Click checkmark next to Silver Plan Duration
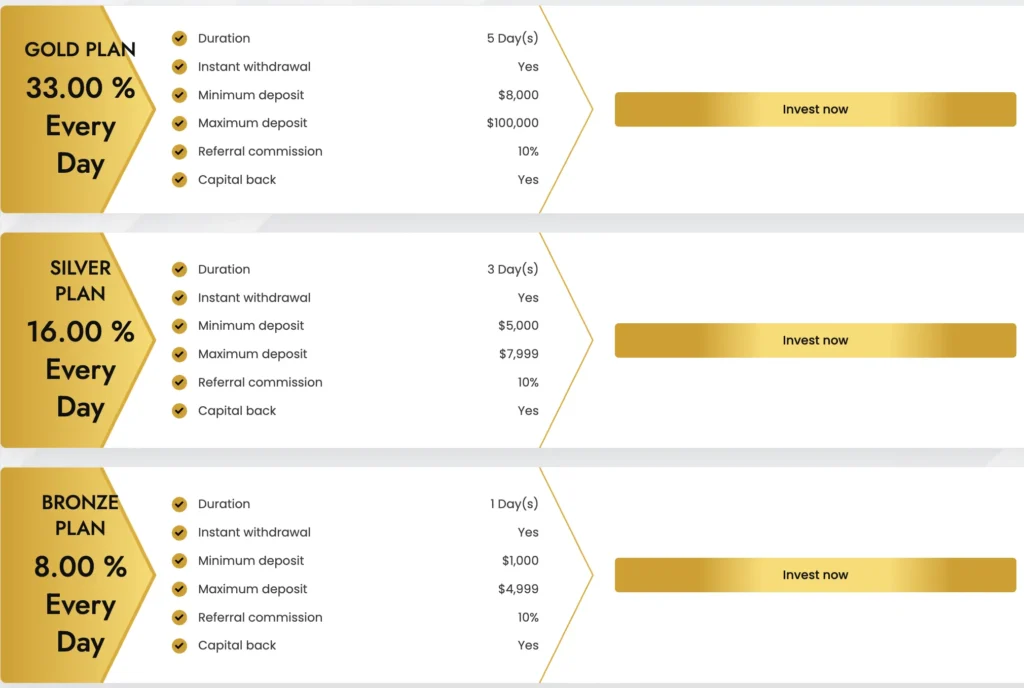The width and height of the screenshot is (1024, 688). [x=180, y=269]
